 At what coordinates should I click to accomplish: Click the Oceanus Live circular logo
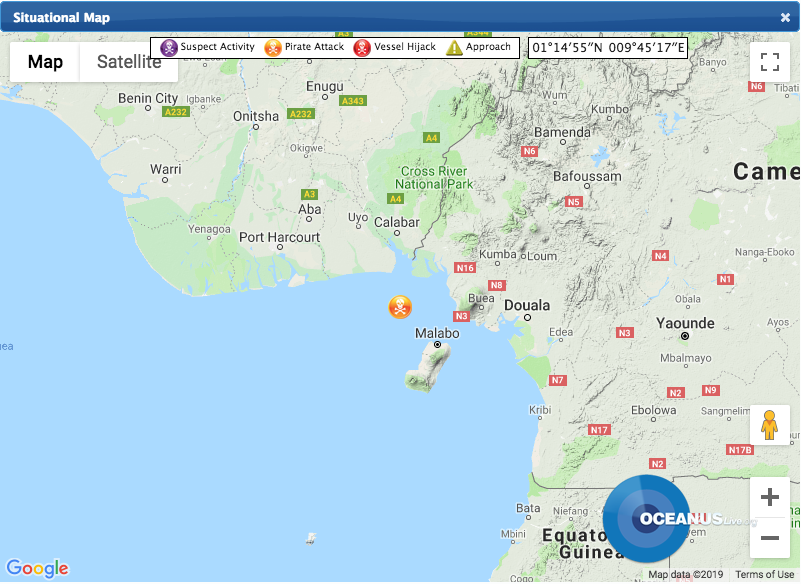[x=646, y=518]
